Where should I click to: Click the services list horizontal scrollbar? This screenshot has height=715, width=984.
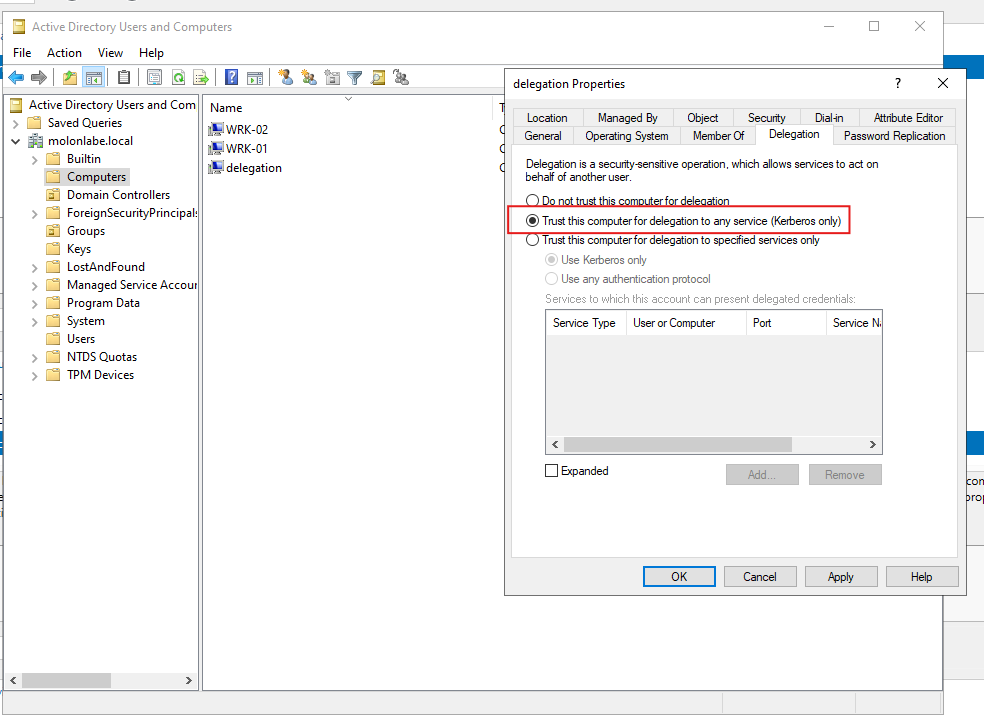677,445
